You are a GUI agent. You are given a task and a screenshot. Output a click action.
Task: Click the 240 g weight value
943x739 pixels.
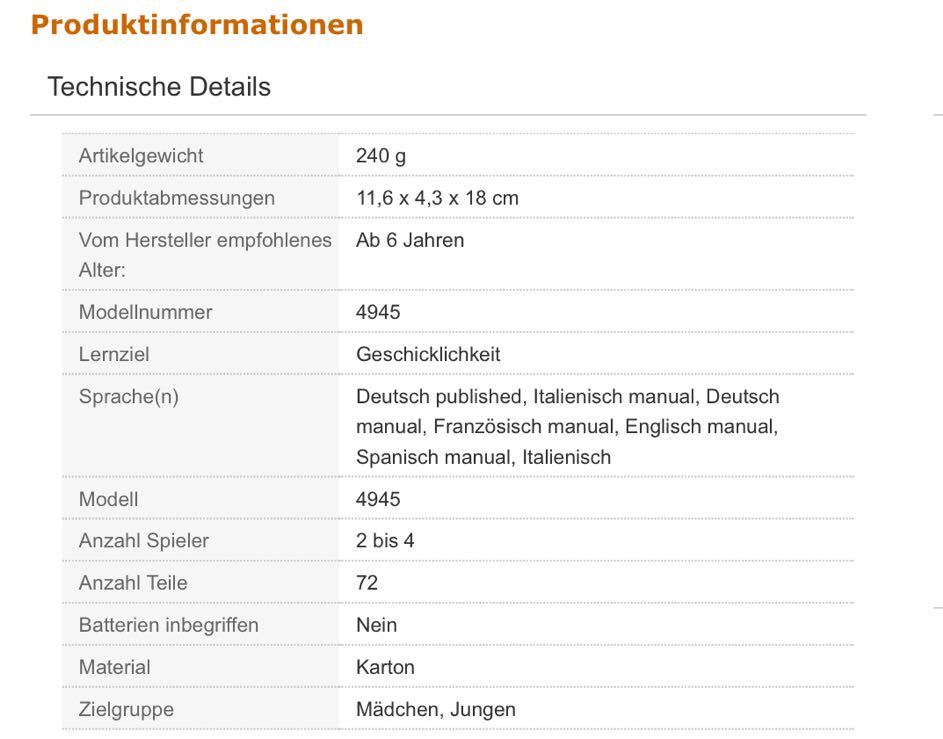(381, 156)
